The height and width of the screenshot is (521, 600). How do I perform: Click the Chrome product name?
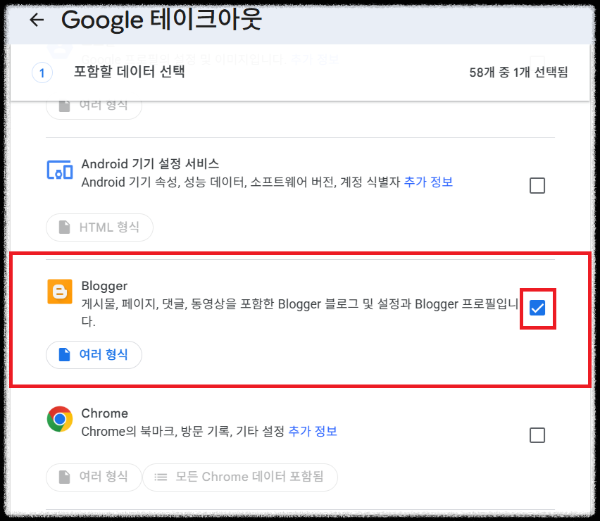(105, 414)
